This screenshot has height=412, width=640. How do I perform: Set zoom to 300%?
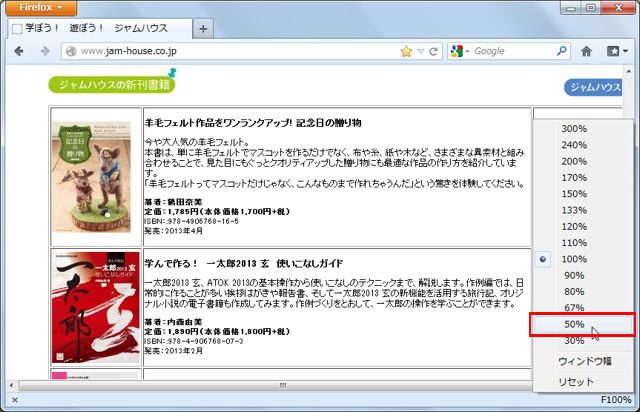coord(574,129)
